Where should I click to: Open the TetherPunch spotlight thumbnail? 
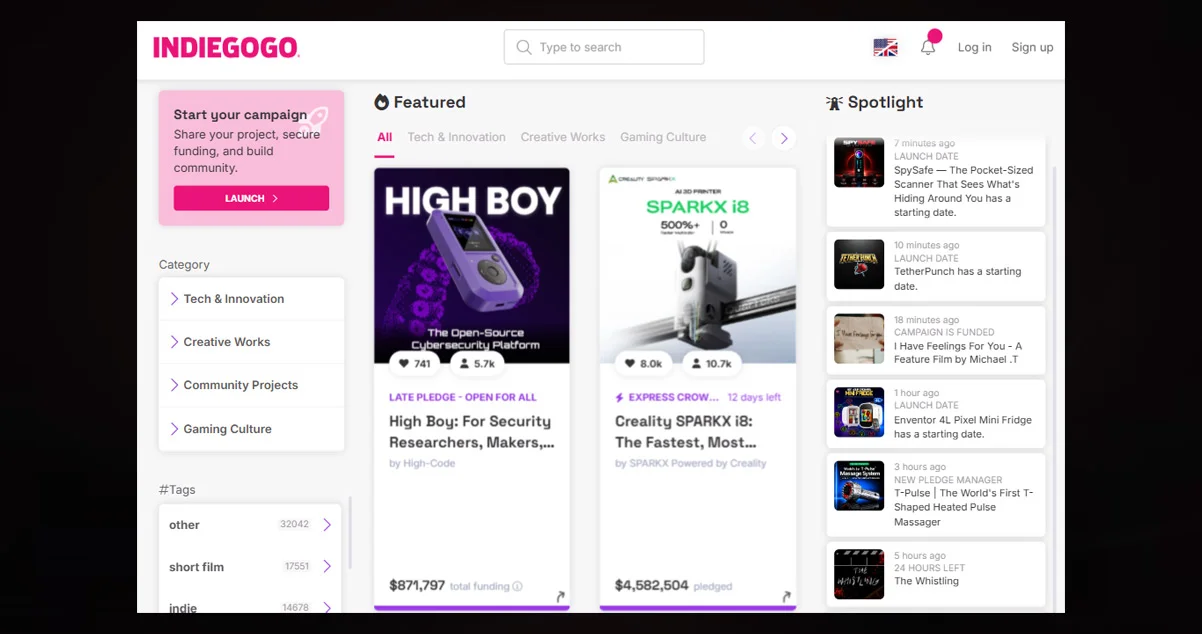(x=859, y=265)
